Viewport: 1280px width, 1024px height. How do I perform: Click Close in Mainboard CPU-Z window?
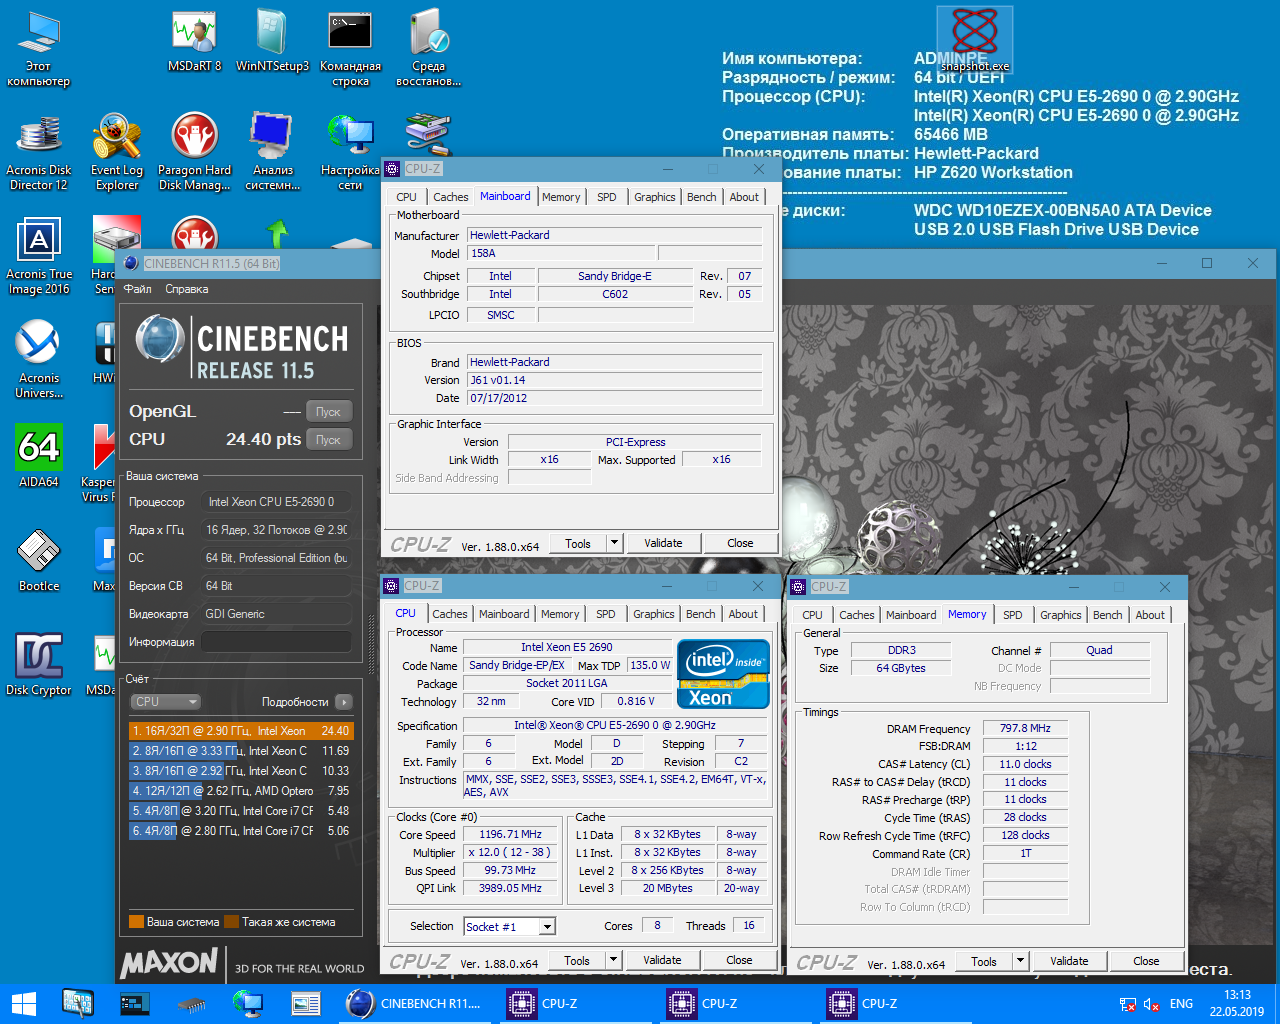click(740, 543)
